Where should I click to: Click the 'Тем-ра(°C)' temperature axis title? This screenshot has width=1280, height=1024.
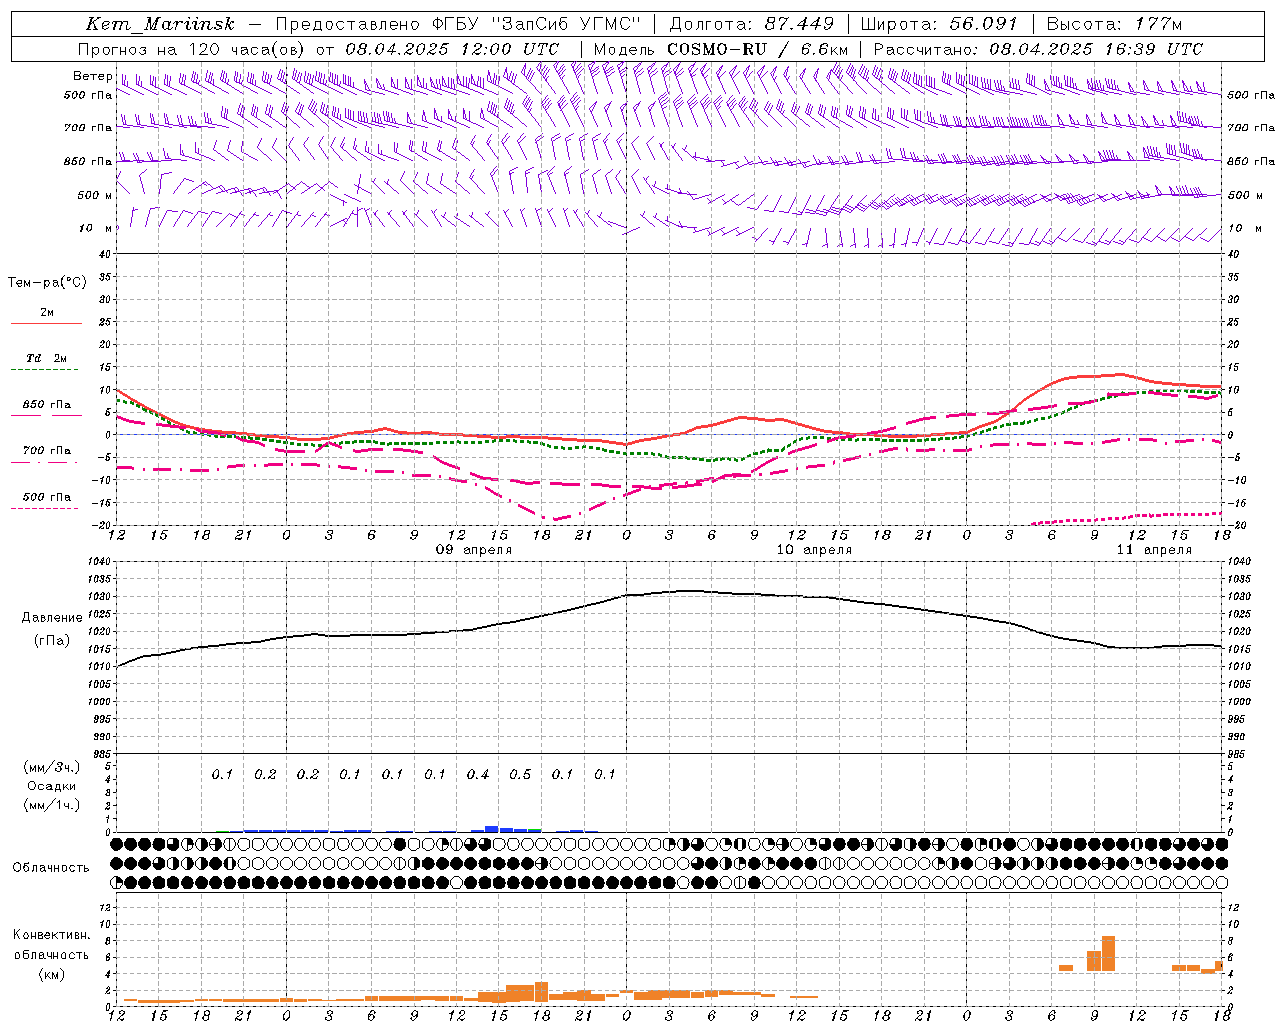click(x=47, y=283)
